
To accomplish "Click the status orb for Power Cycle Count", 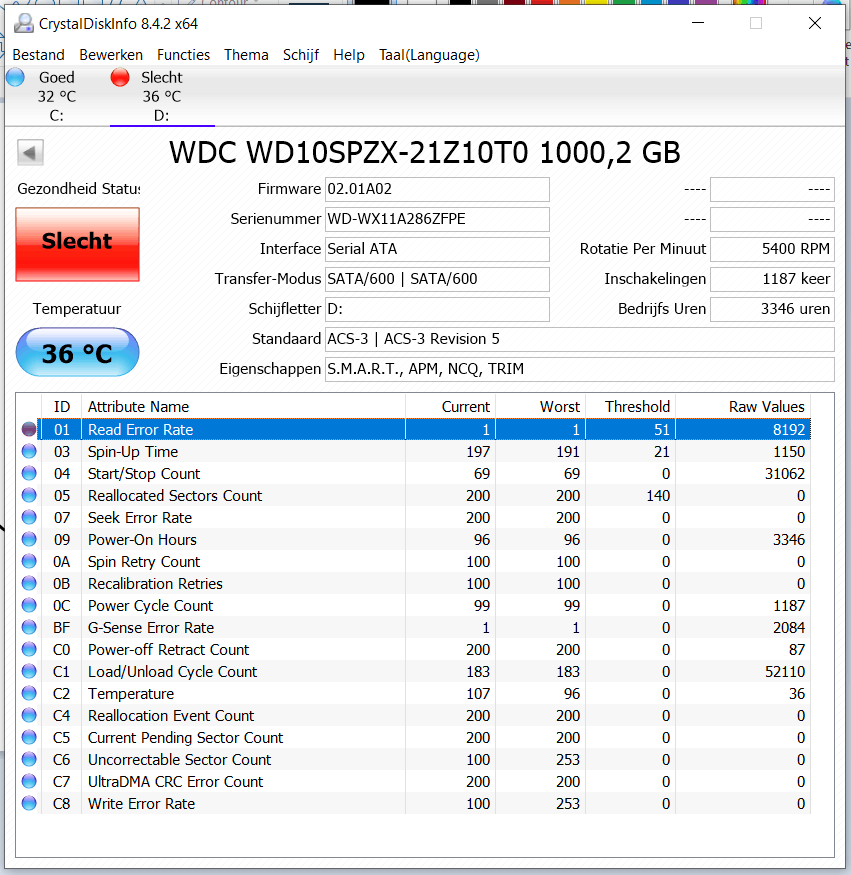I will [29, 605].
